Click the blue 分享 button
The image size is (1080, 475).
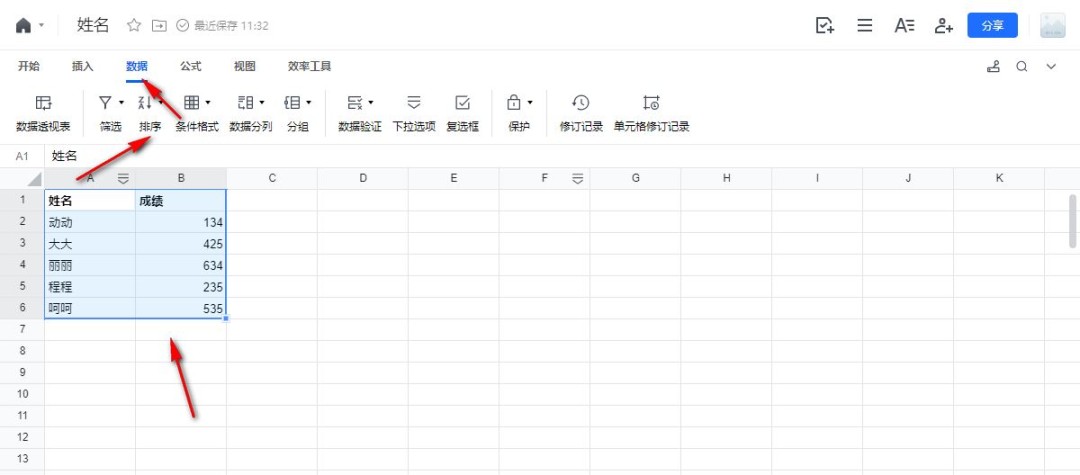[x=992, y=26]
